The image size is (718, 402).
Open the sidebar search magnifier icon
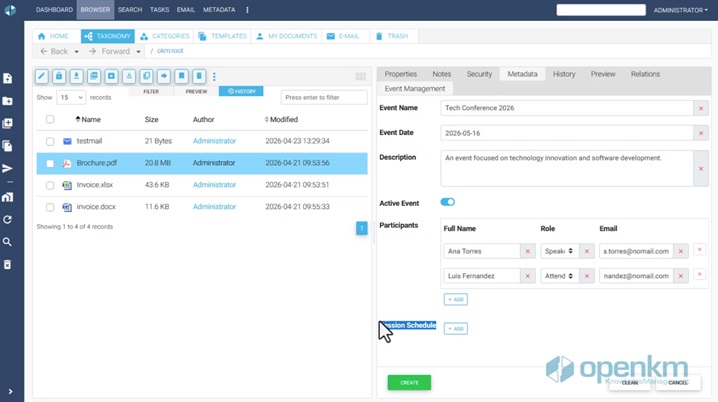(x=7, y=242)
